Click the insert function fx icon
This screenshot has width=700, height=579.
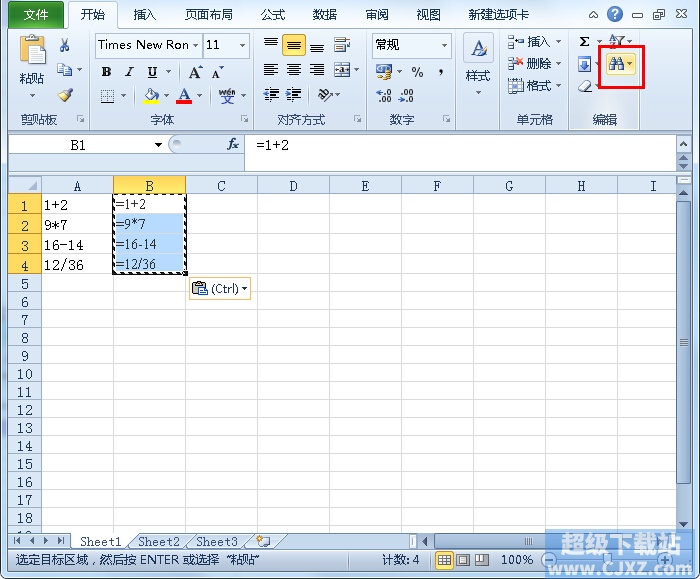[233, 145]
